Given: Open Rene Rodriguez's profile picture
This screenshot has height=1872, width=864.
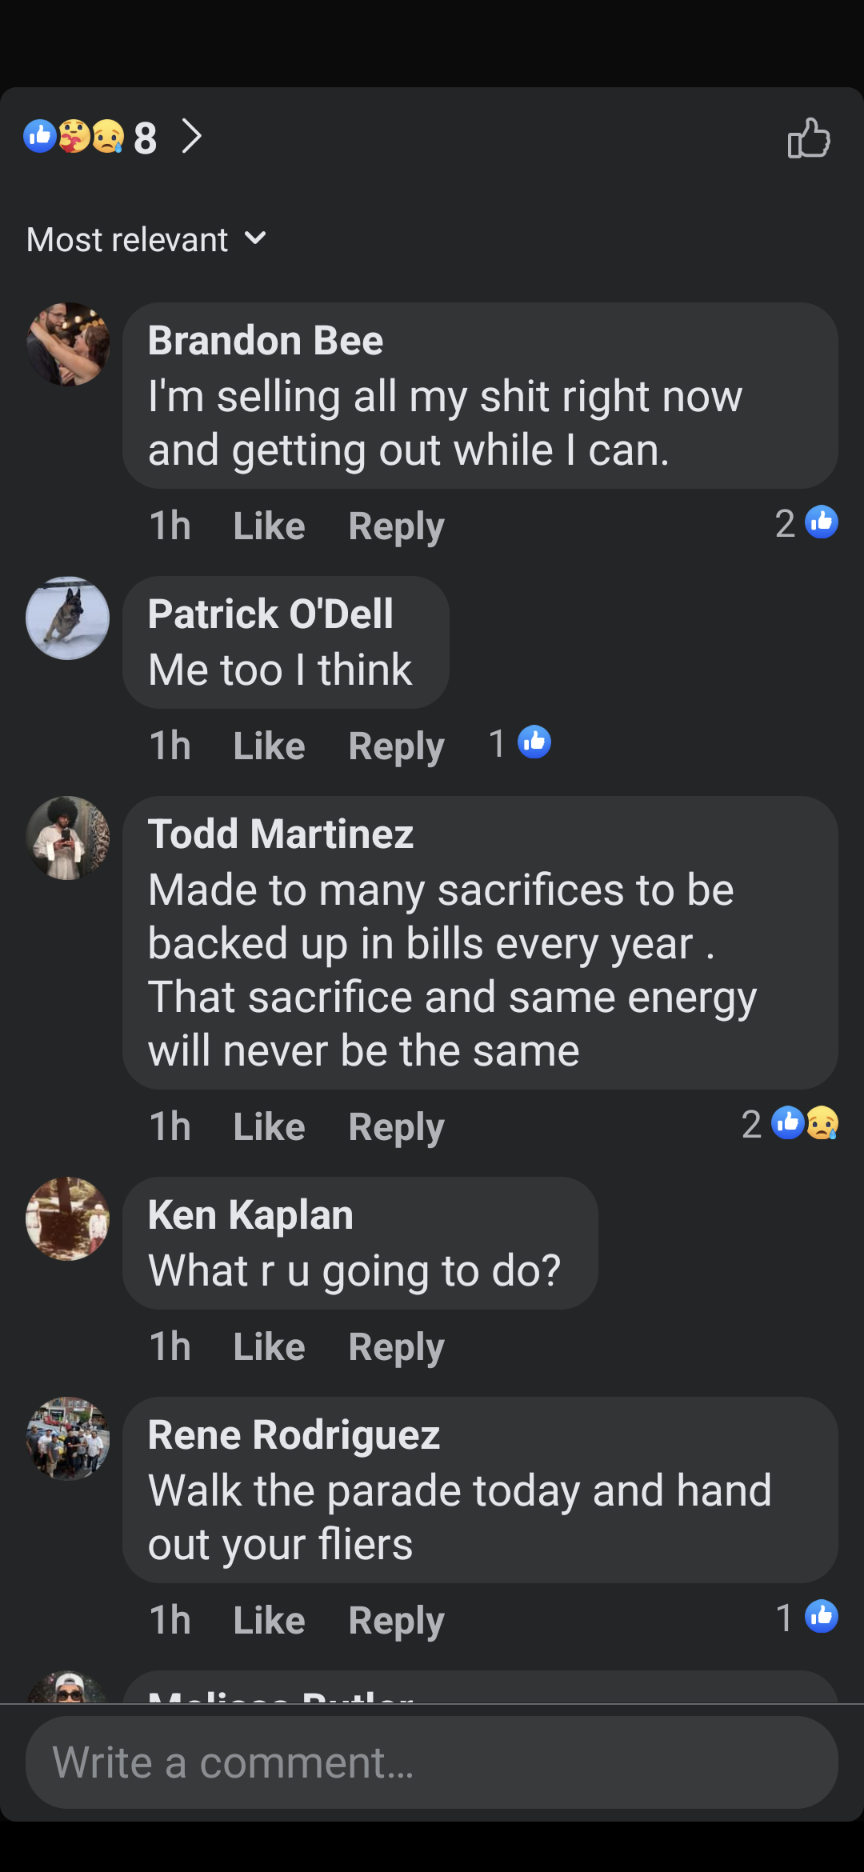Looking at the screenshot, I should (68, 1439).
